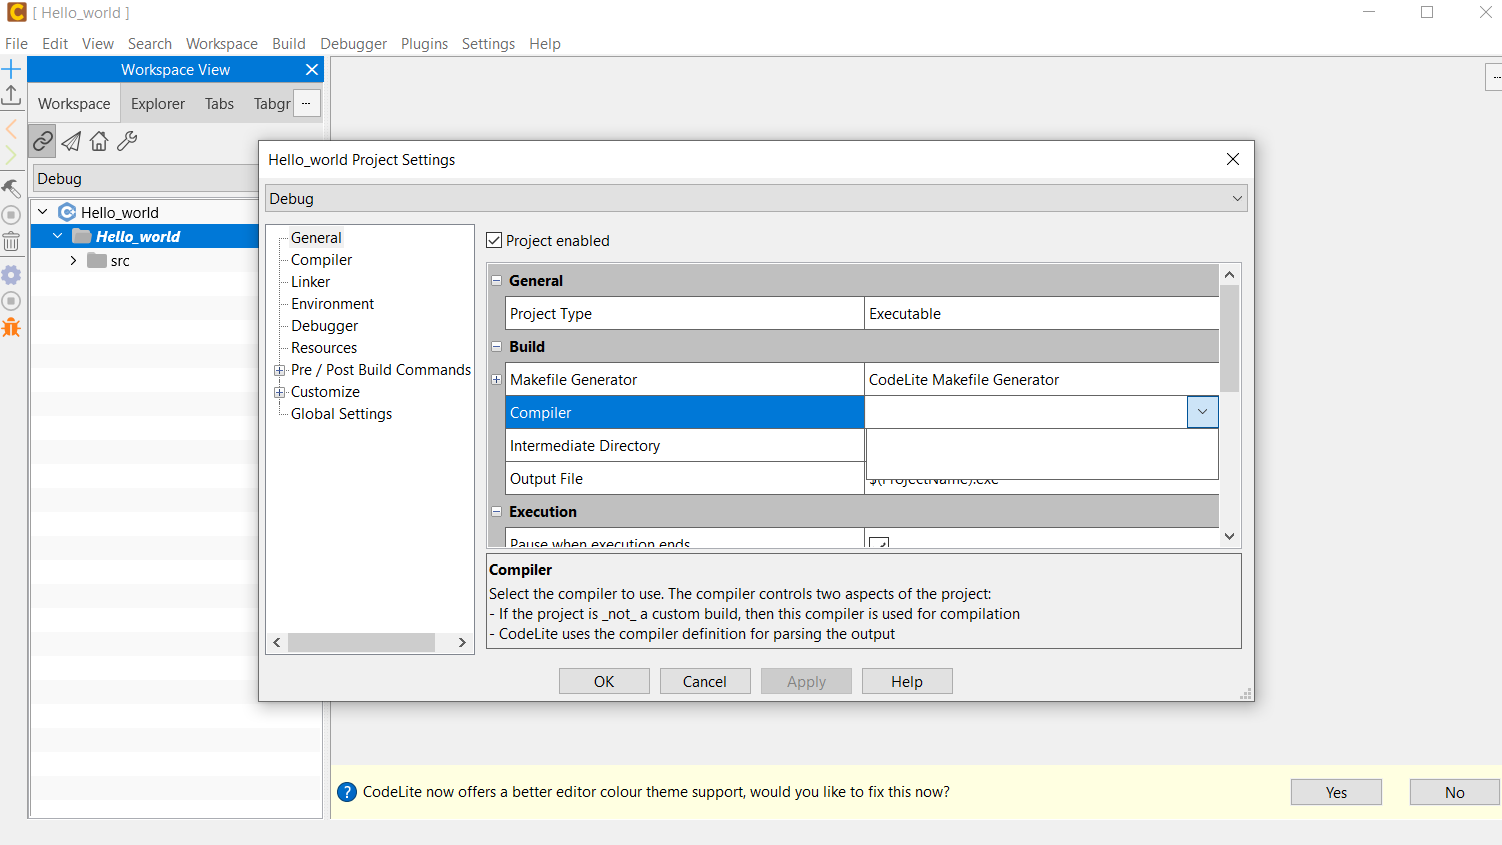
Task: Open settings via the wrench icon
Action: point(126,140)
